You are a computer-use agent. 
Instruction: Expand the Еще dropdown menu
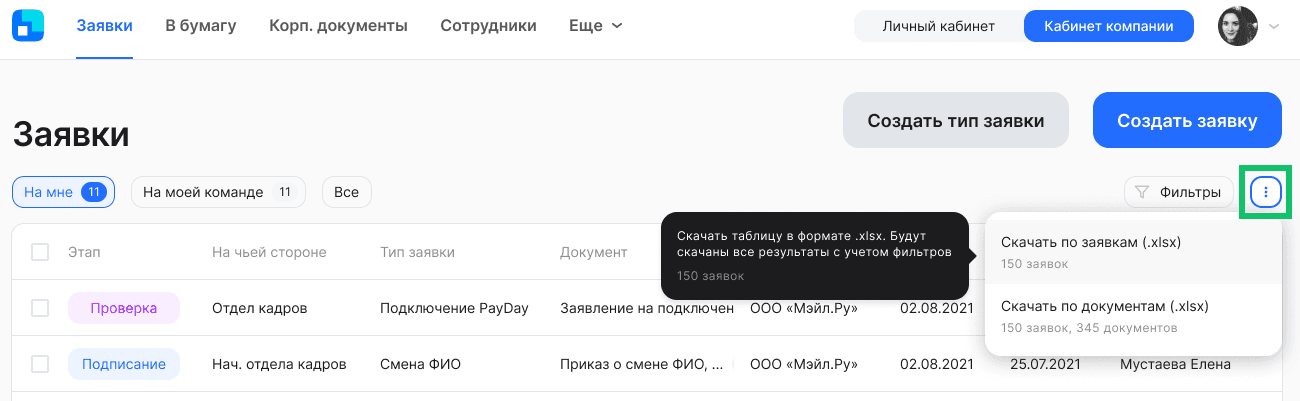coord(595,26)
